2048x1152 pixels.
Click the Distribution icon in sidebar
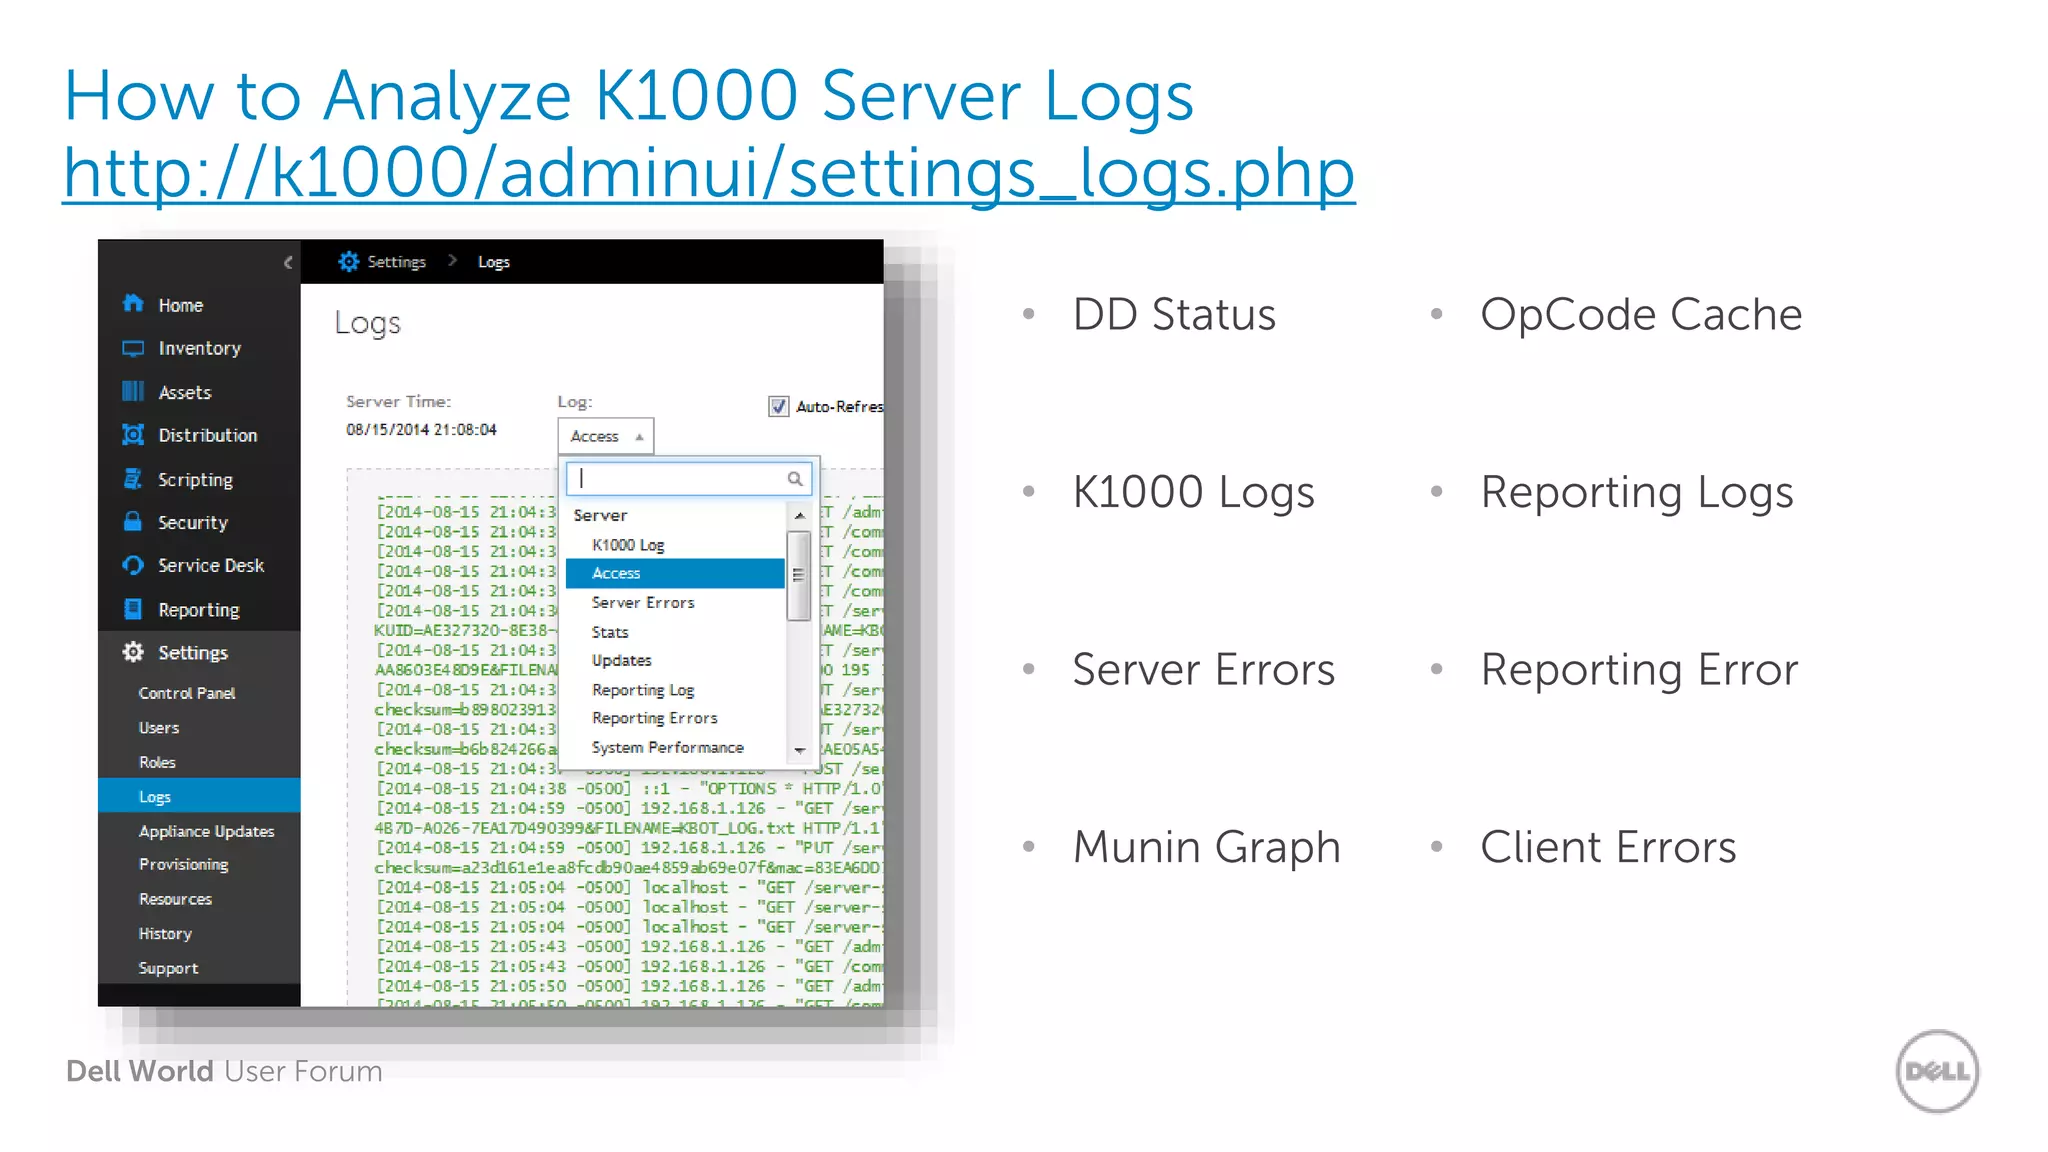(x=133, y=434)
